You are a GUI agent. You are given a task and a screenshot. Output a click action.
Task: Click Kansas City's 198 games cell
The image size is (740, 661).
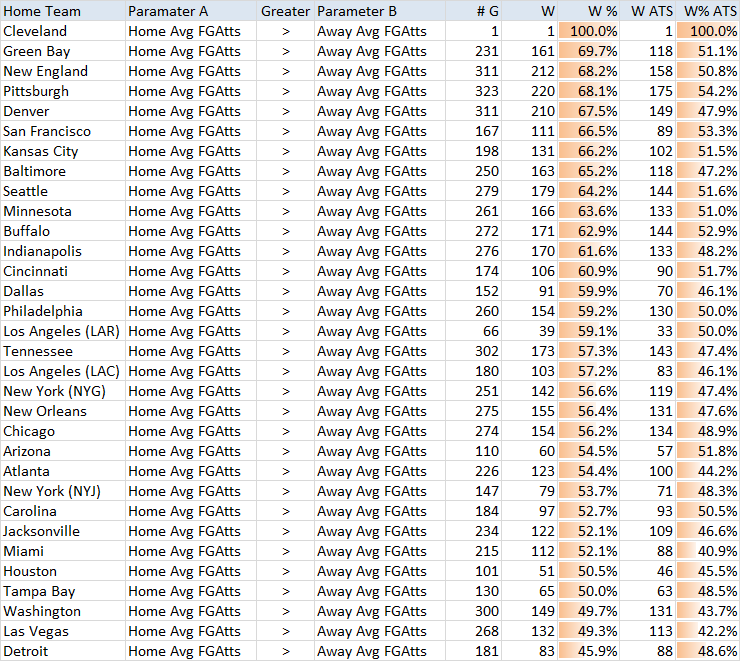(x=473, y=151)
